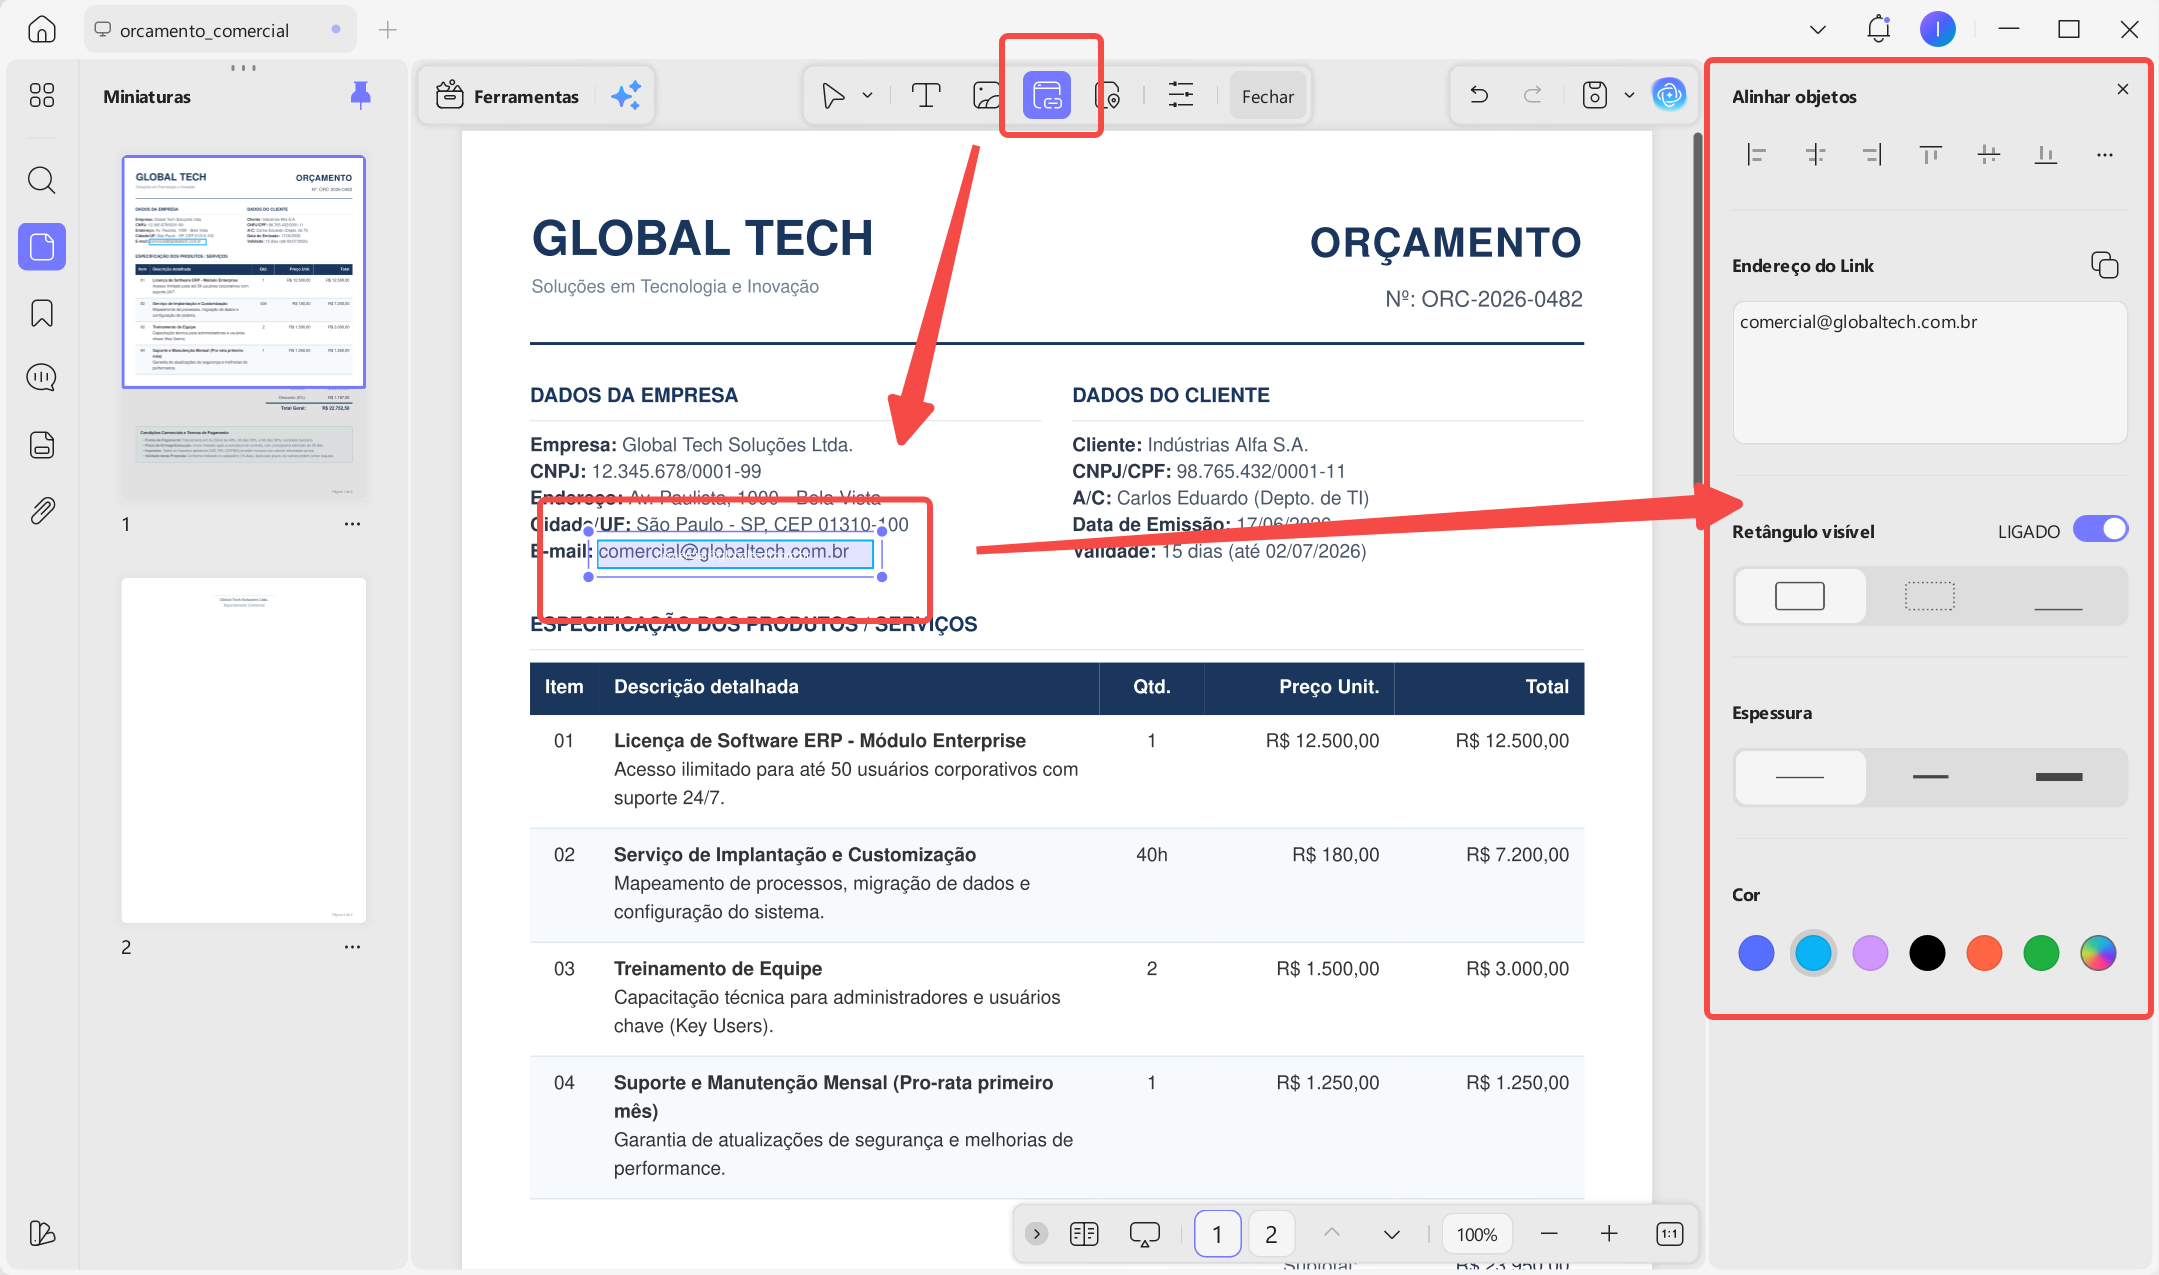Jump to page 2 button

click(x=1271, y=1234)
